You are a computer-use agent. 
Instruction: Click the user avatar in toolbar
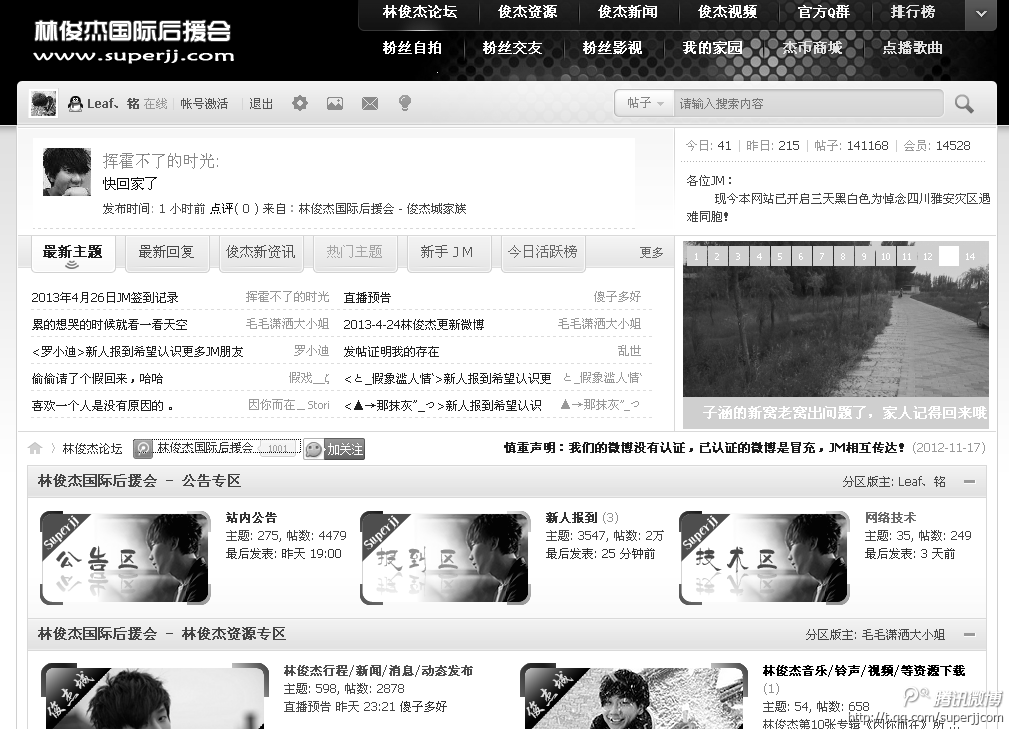click(44, 104)
